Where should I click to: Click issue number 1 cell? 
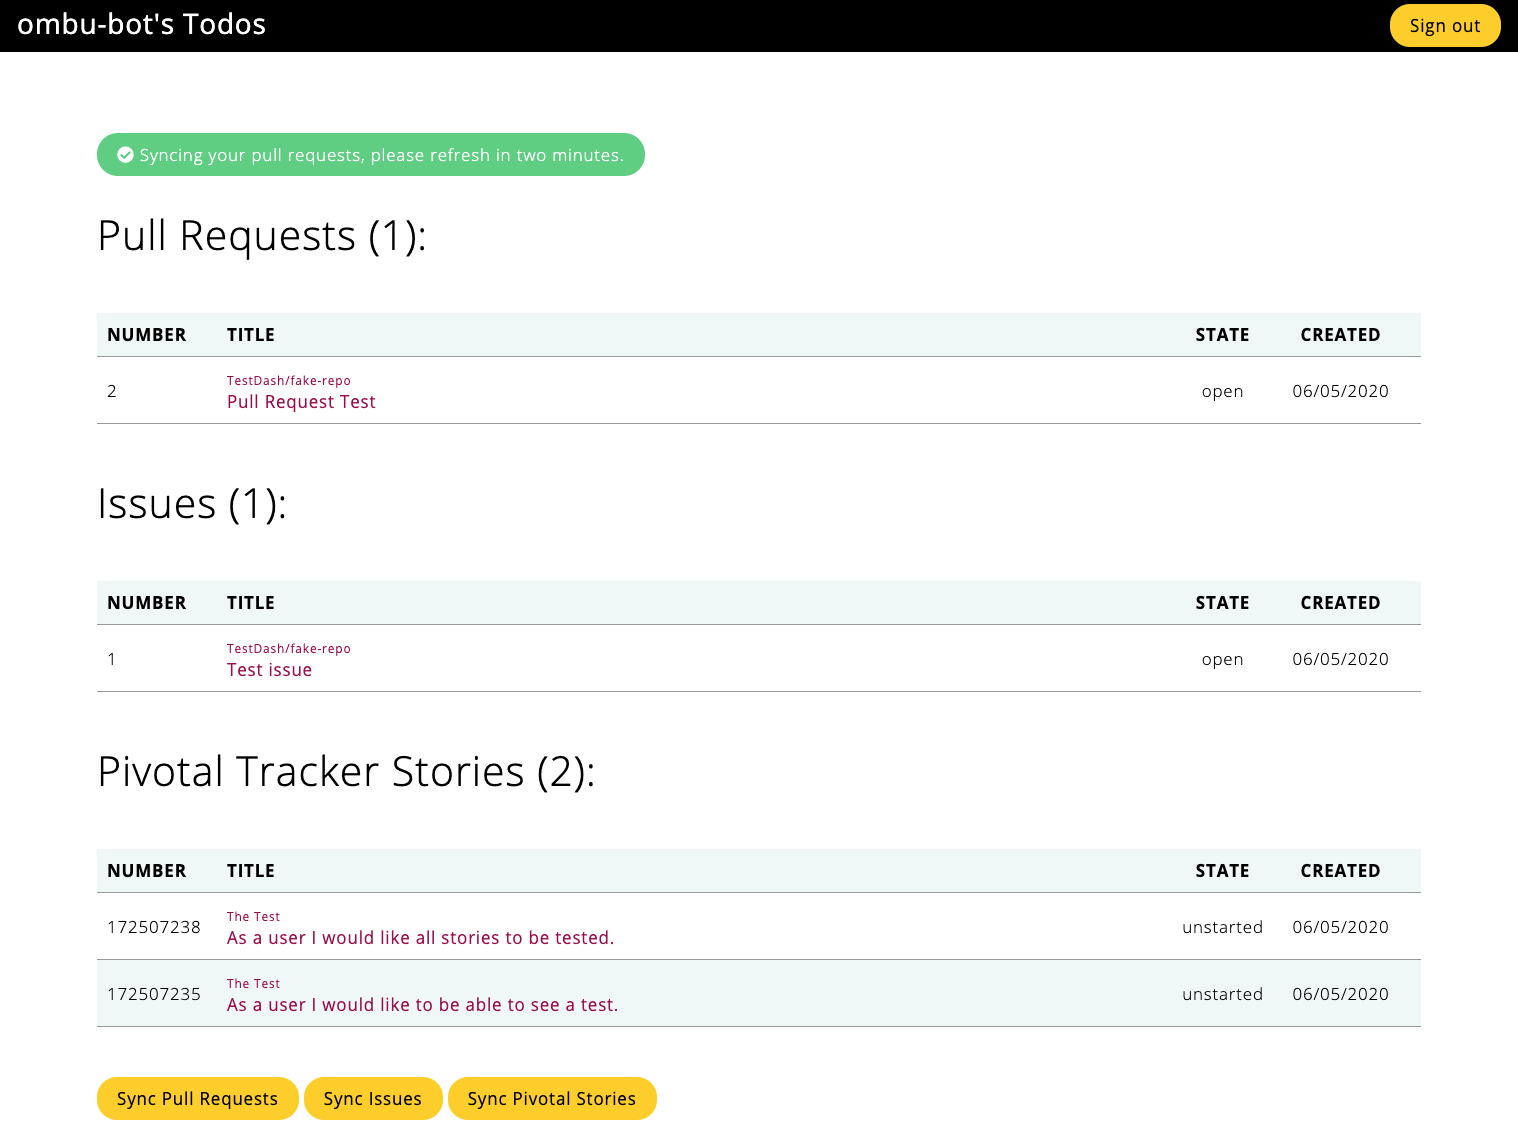click(112, 659)
